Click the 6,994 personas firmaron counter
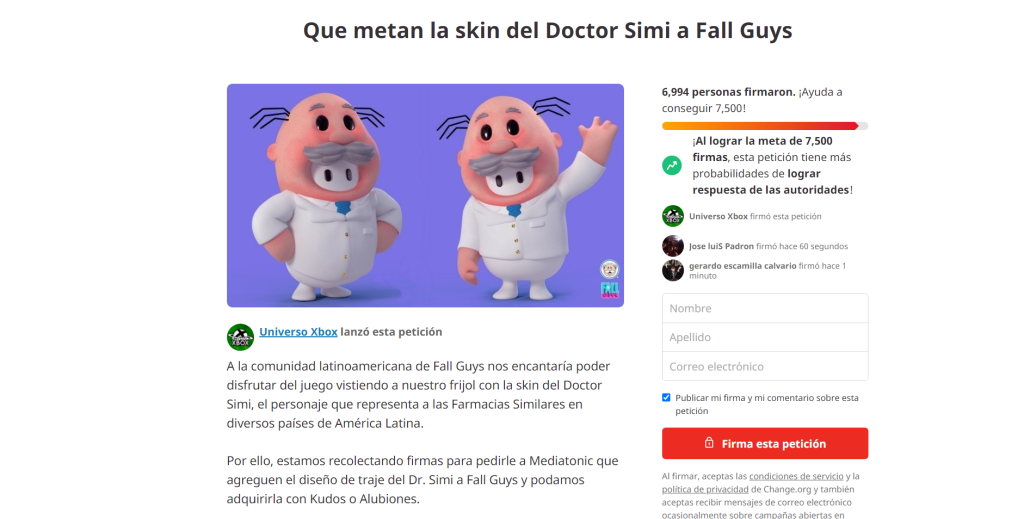 coord(728,92)
